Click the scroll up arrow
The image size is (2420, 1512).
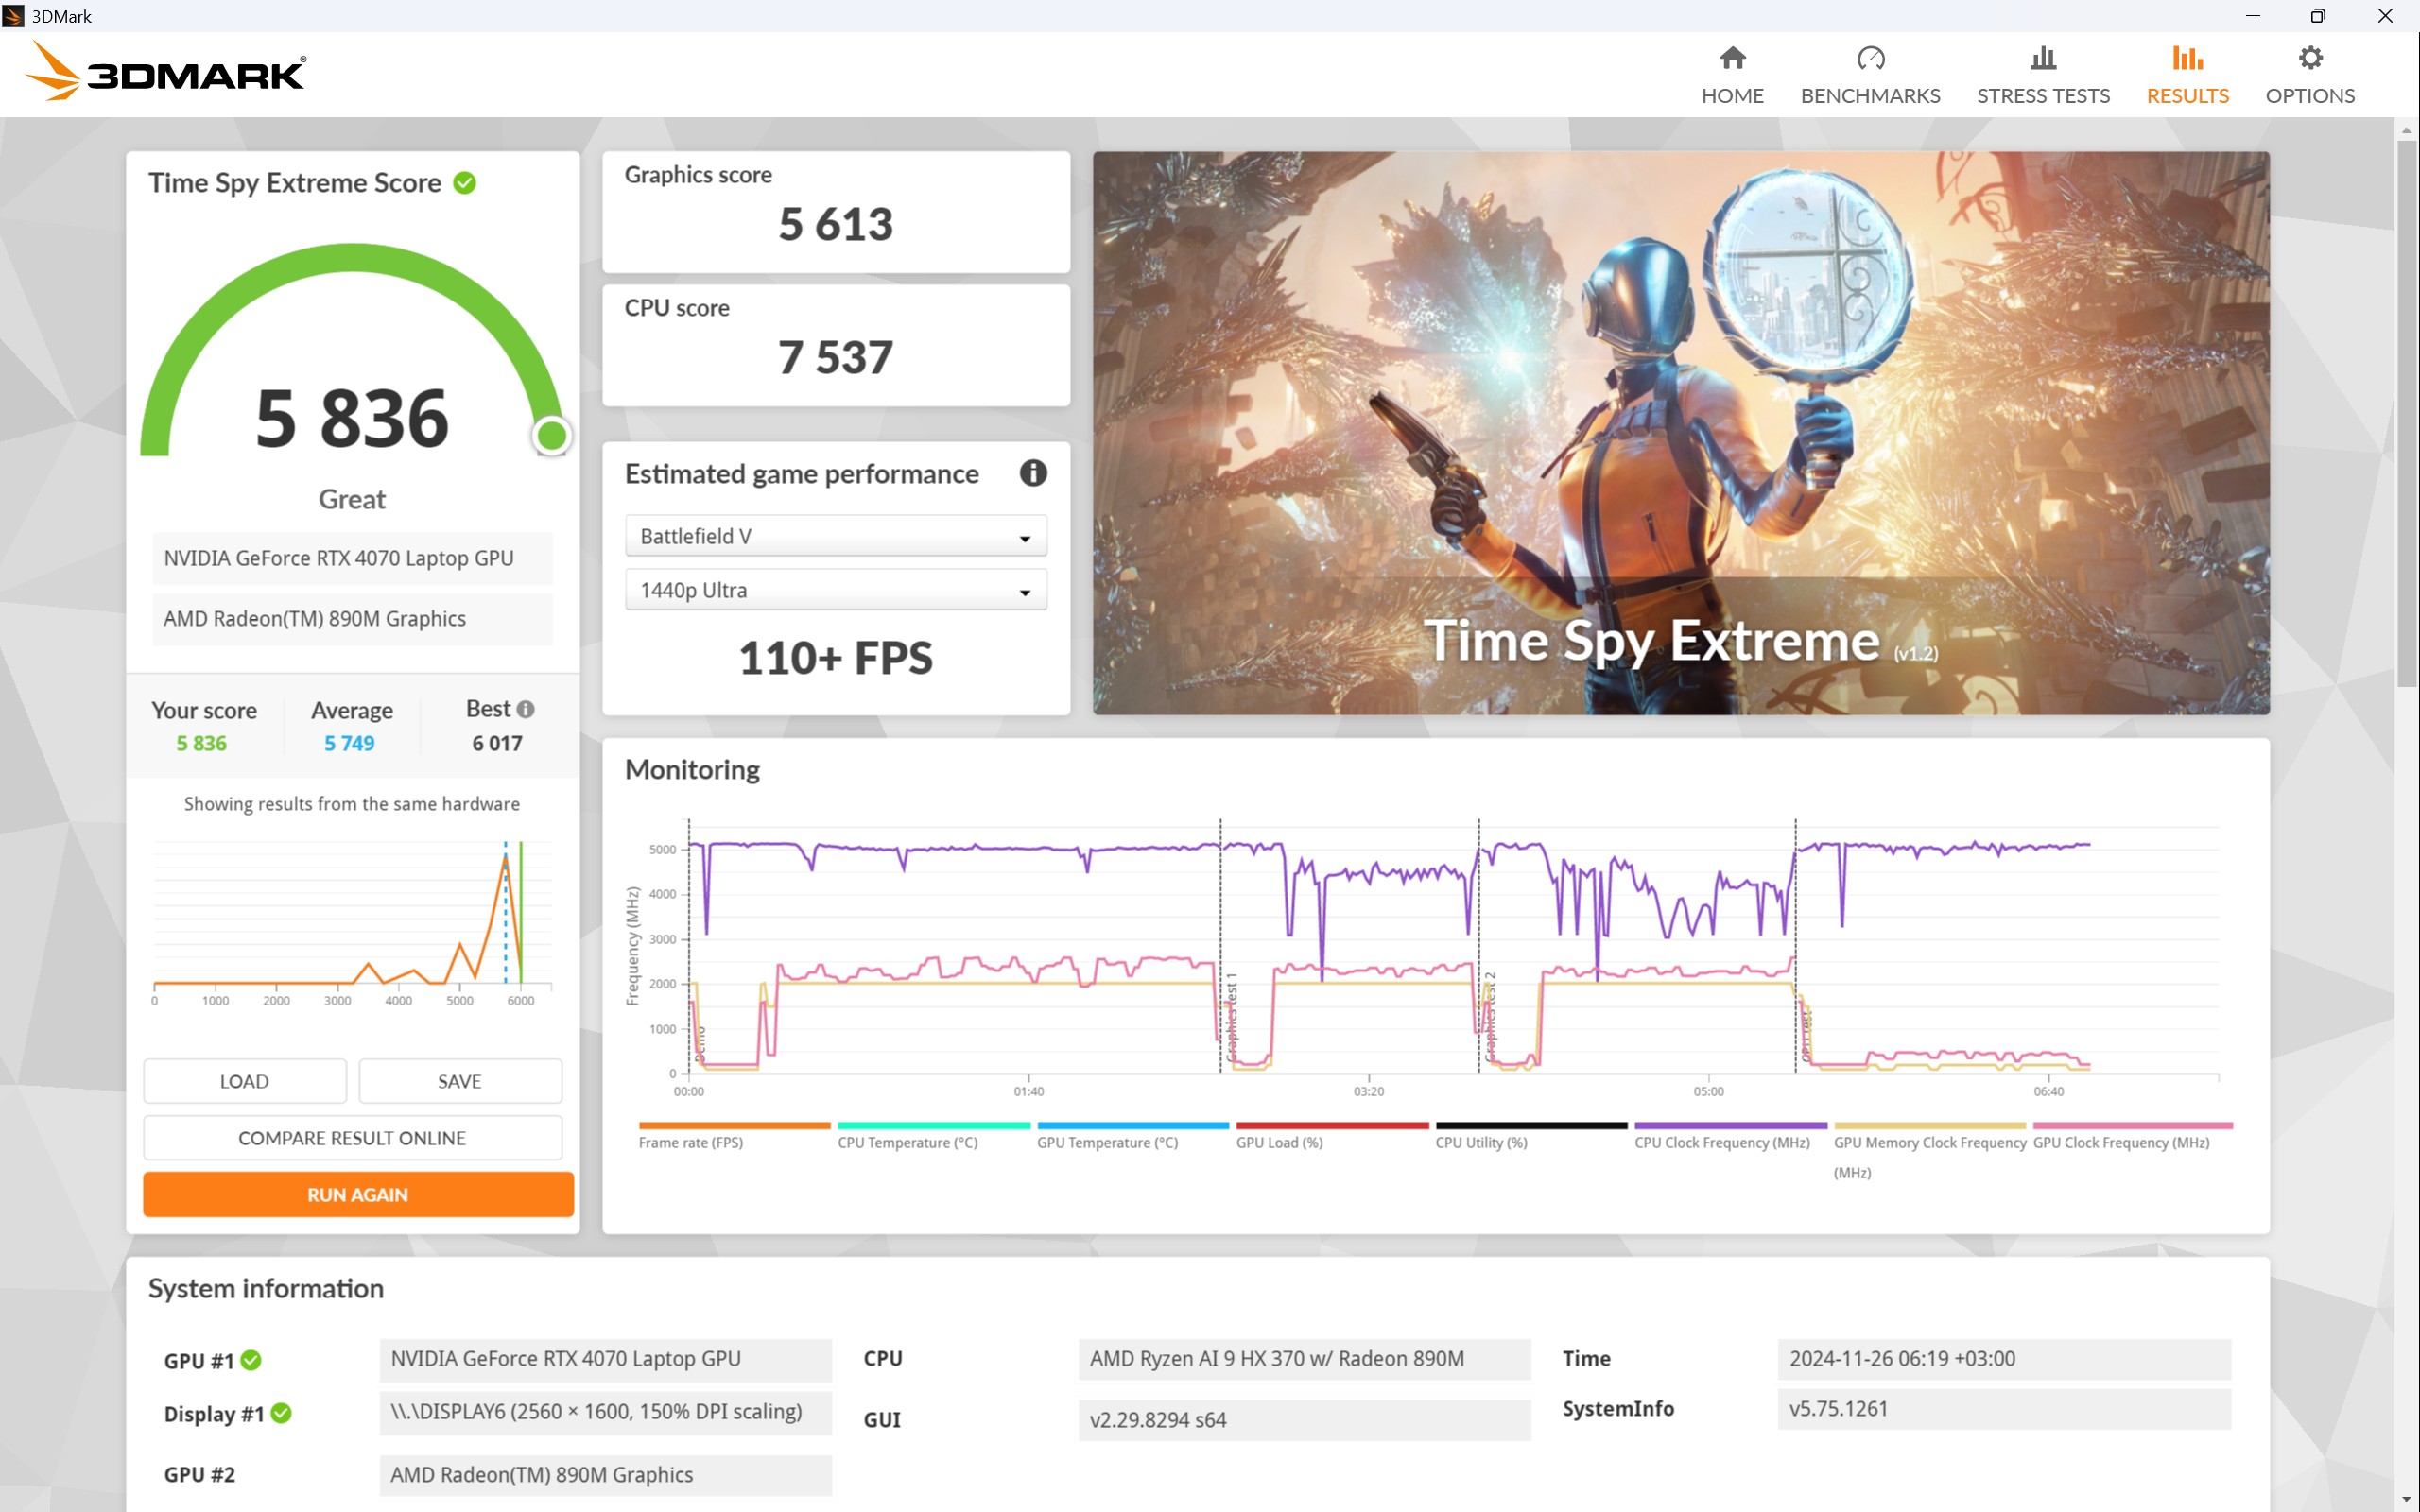(2406, 130)
